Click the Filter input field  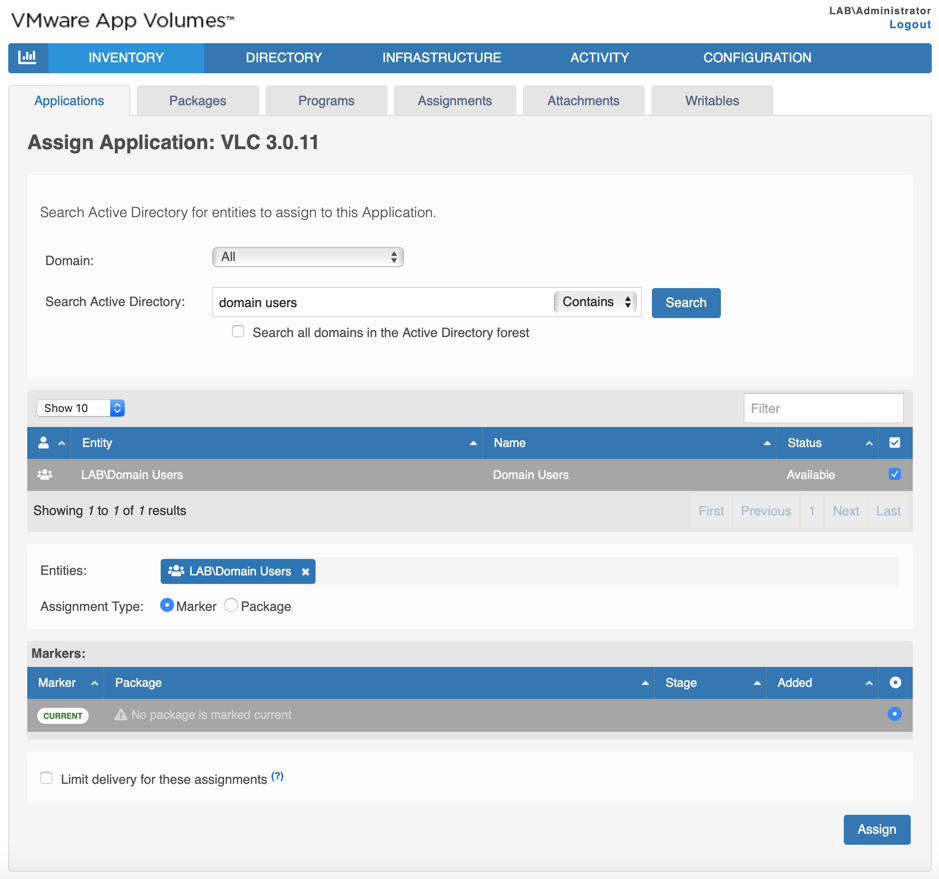(823, 408)
